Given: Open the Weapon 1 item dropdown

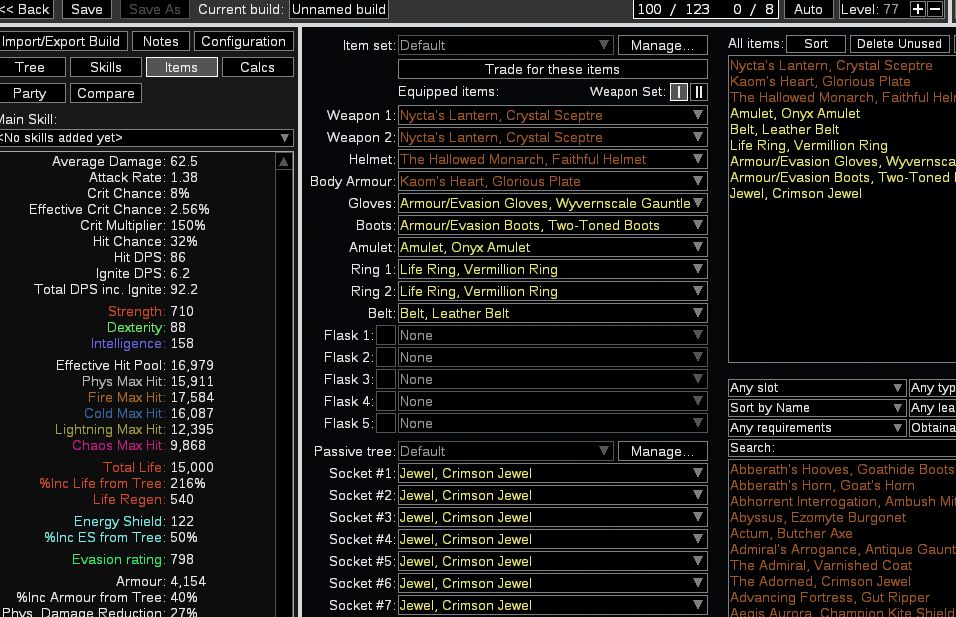Looking at the screenshot, I should 552,115.
